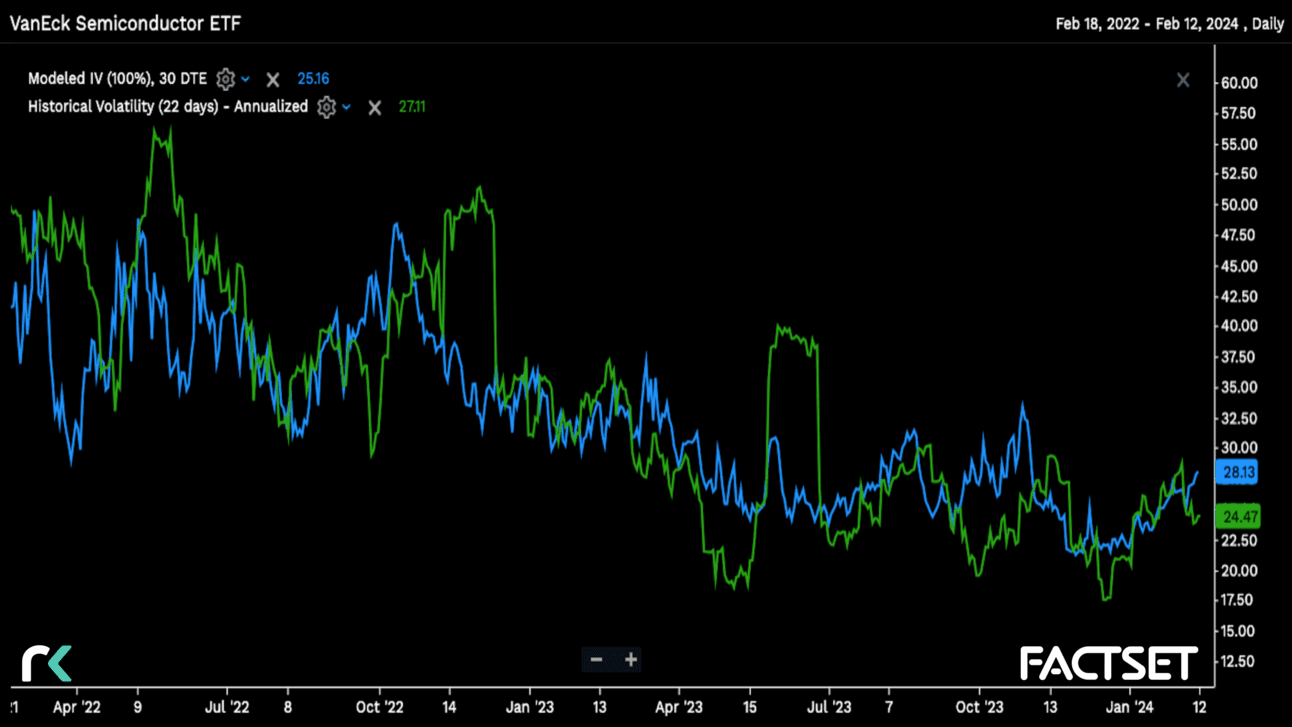1292x727 pixels.
Task: Open settings gear for Historical Volatility series
Action: point(326,107)
